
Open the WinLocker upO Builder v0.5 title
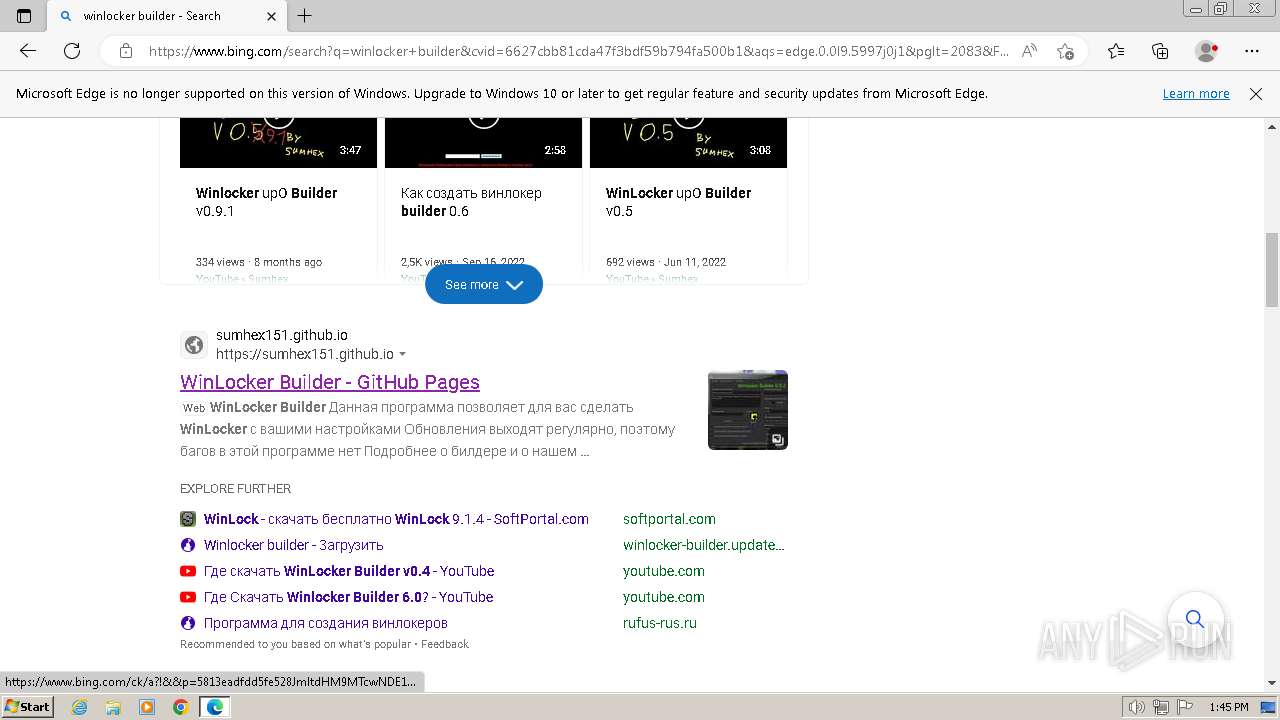point(678,202)
